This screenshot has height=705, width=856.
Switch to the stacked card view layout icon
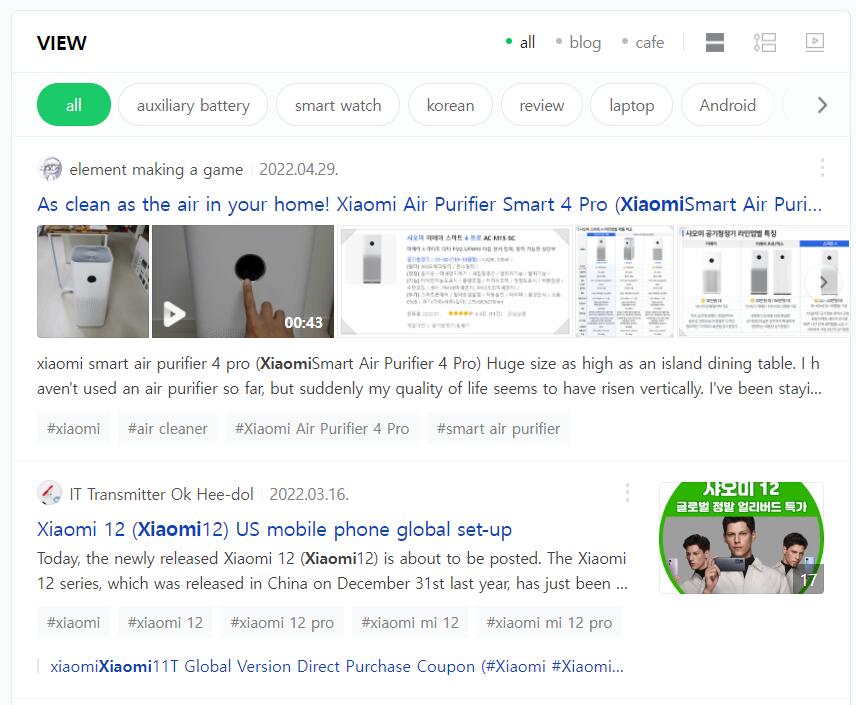pyautogui.click(x=715, y=43)
